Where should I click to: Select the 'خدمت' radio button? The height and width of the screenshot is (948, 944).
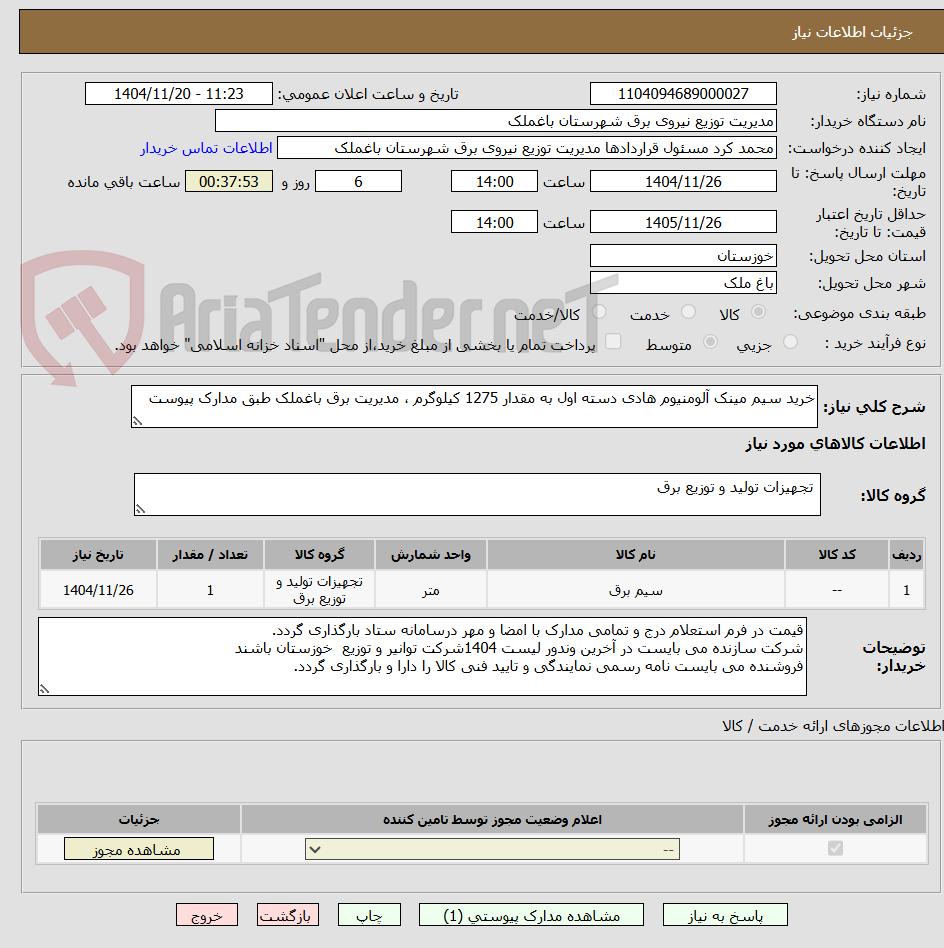click(688, 312)
